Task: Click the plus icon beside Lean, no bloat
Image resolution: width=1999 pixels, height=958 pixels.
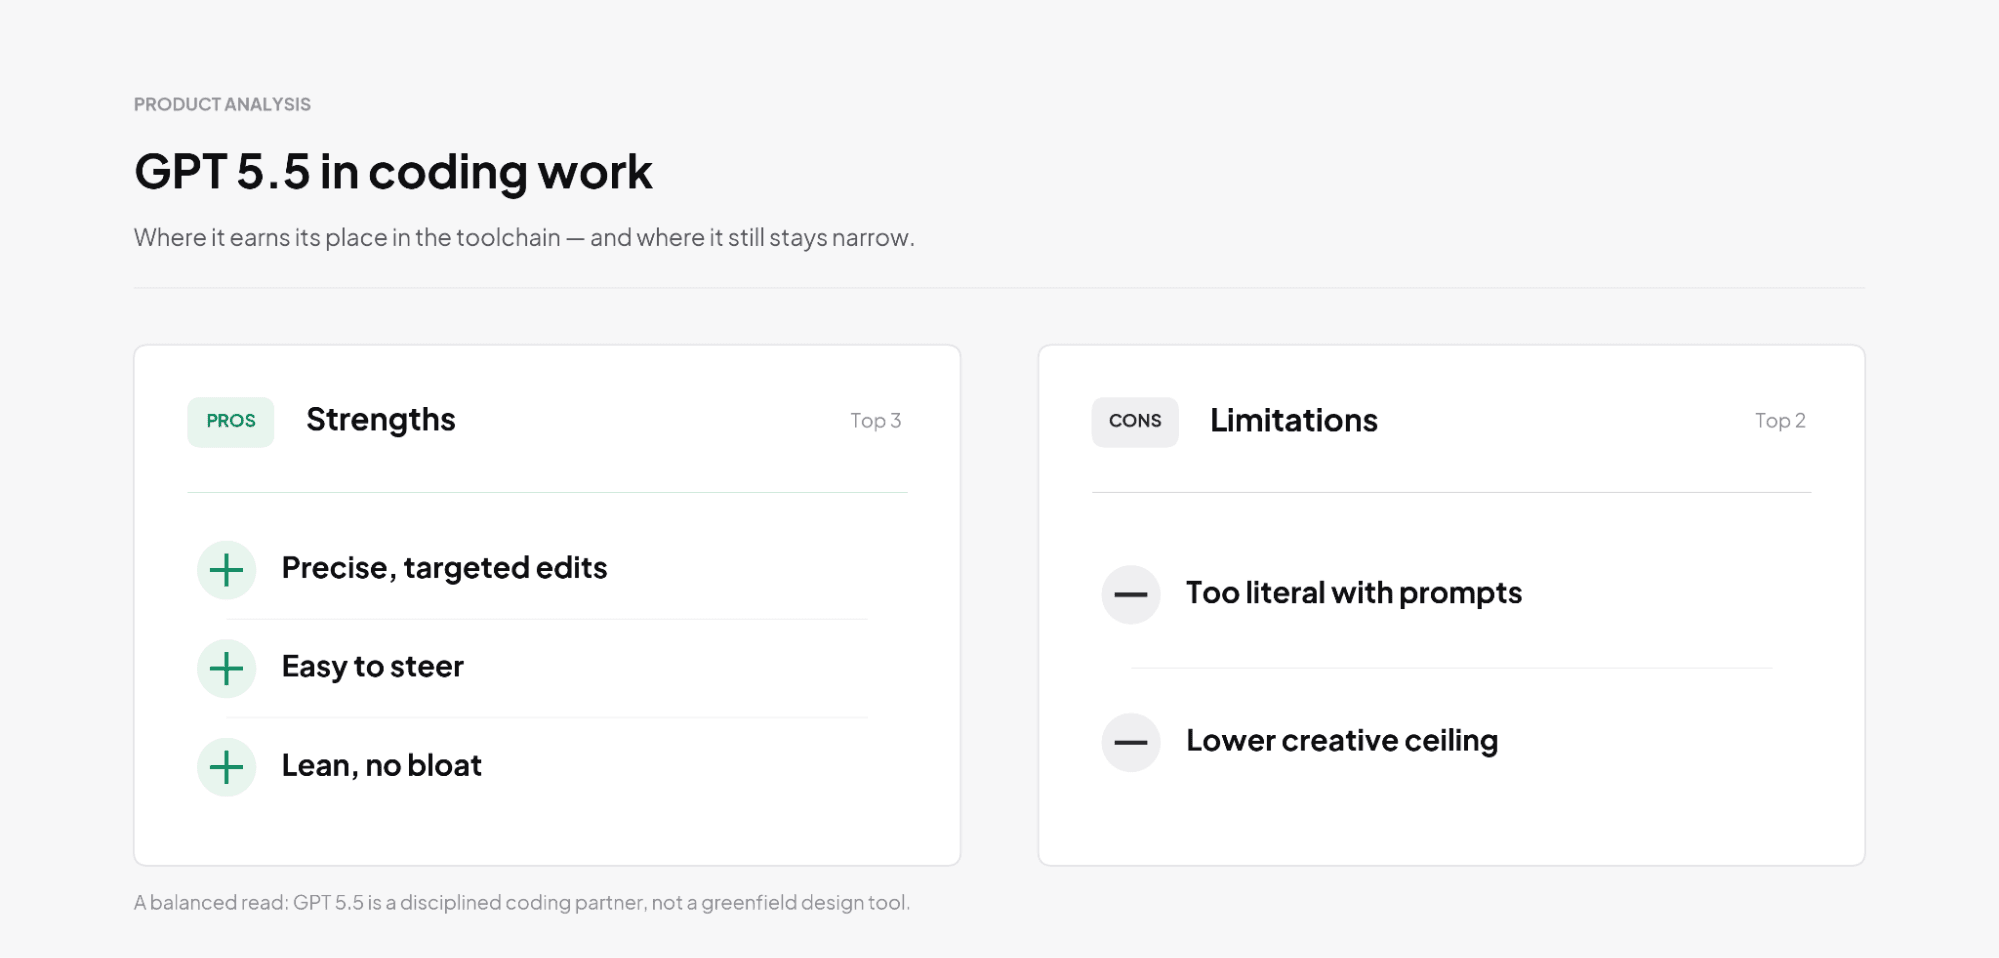Action: click(227, 767)
